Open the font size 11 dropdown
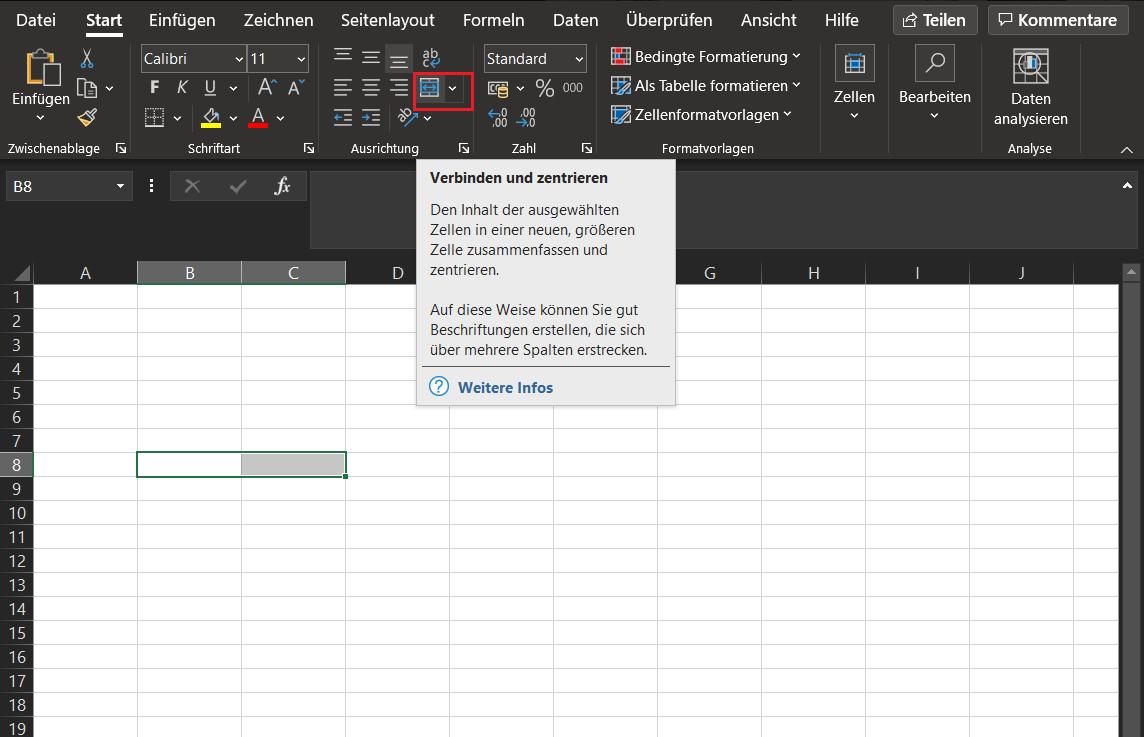1144x737 pixels. 301,59
